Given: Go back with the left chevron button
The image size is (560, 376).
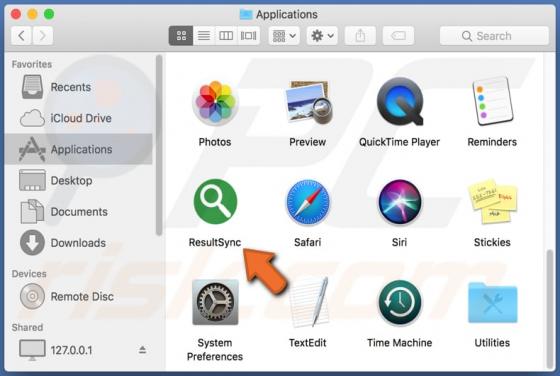Looking at the screenshot, I should [21, 36].
